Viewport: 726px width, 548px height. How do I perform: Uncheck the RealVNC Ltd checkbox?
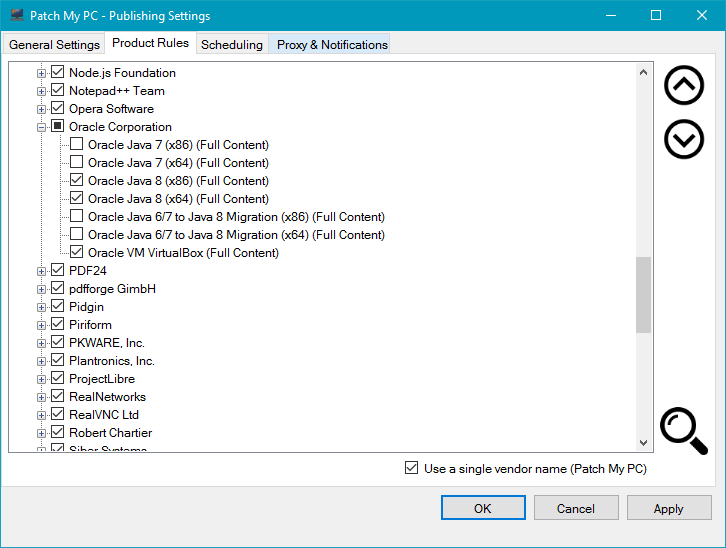(57, 414)
